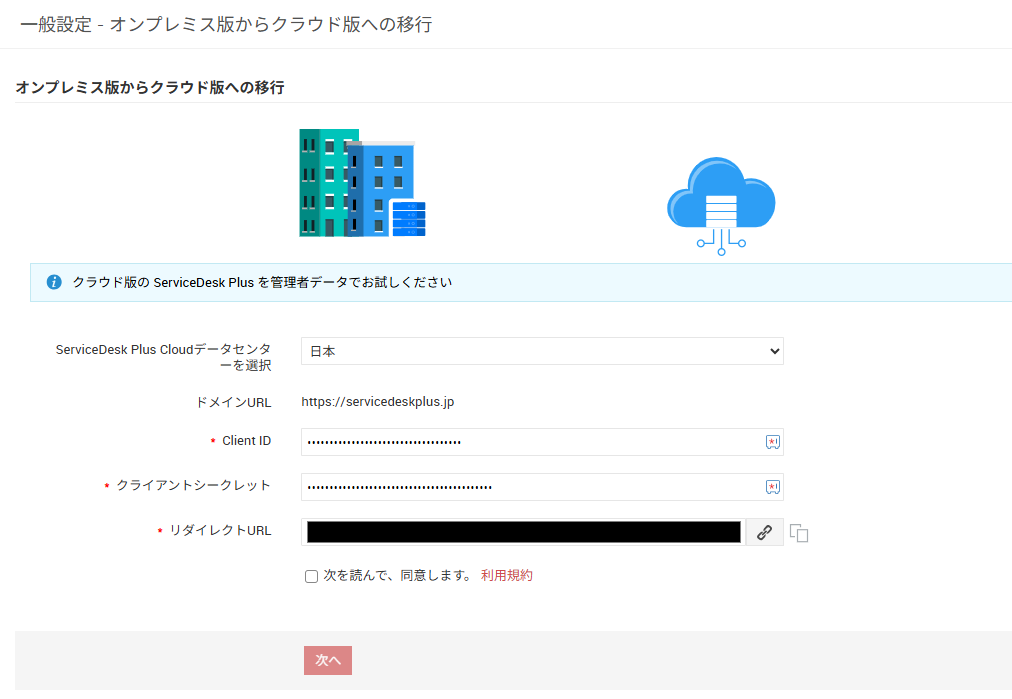
Task: Click the リダイレクトURL label
Action: [220, 531]
